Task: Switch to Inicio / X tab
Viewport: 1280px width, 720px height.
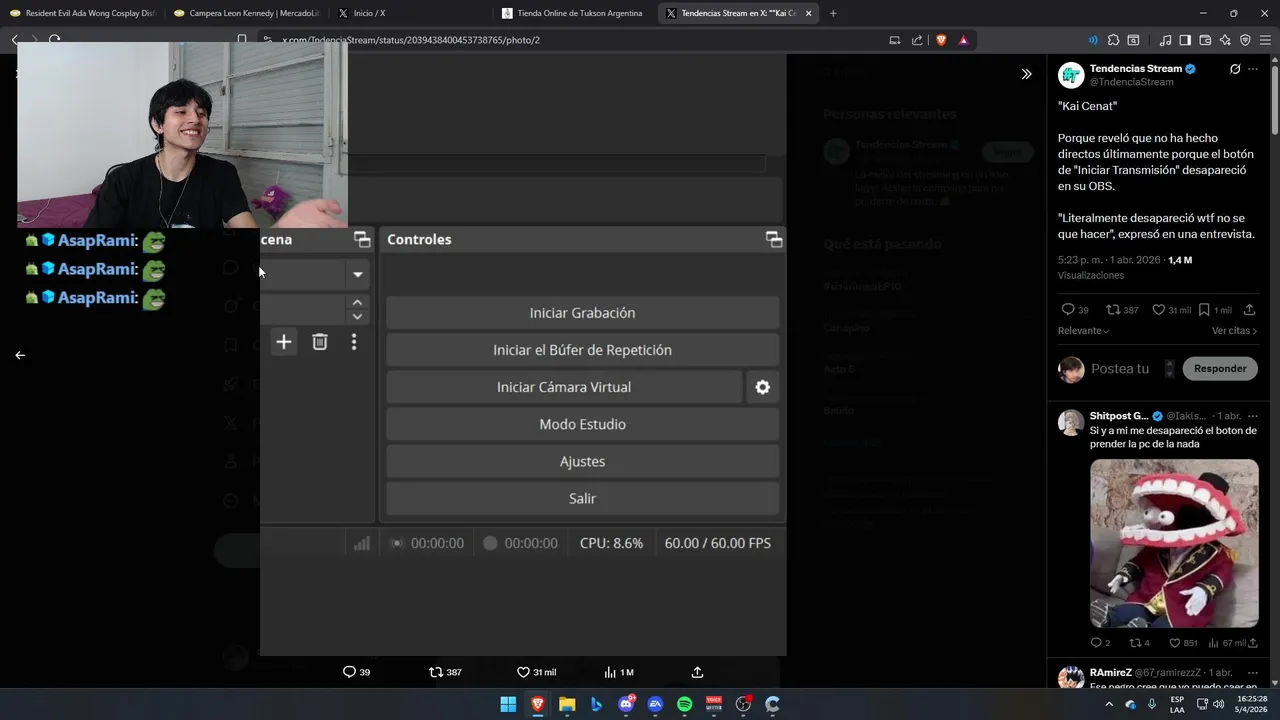Action: coord(410,13)
